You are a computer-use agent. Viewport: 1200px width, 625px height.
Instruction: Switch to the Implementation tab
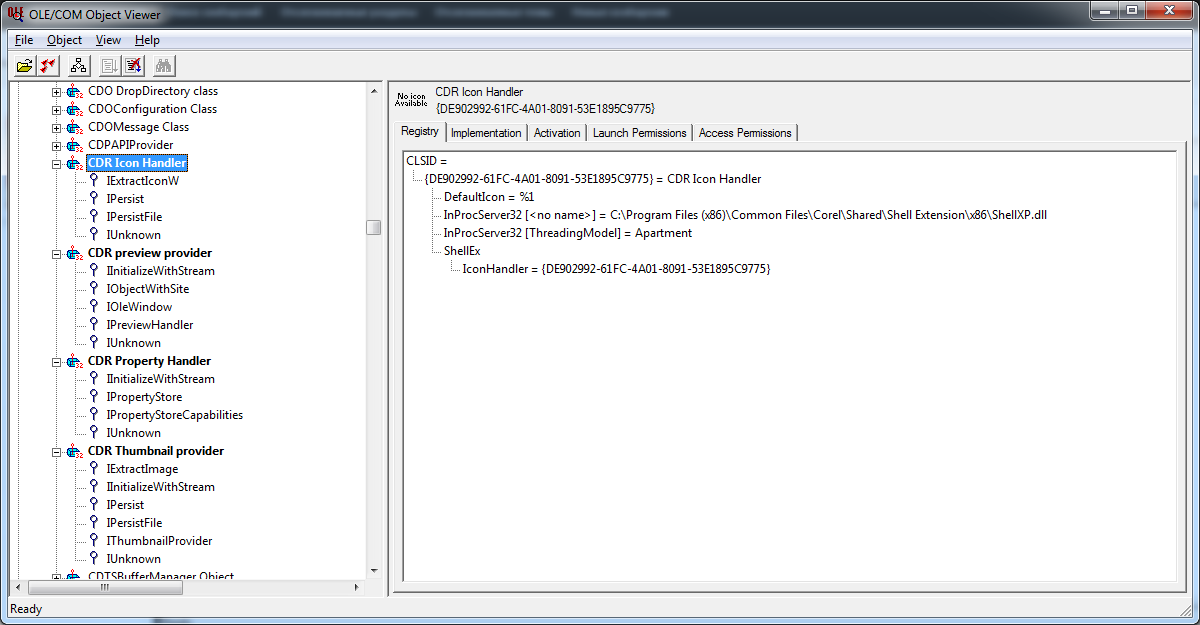tap(486, 133)
